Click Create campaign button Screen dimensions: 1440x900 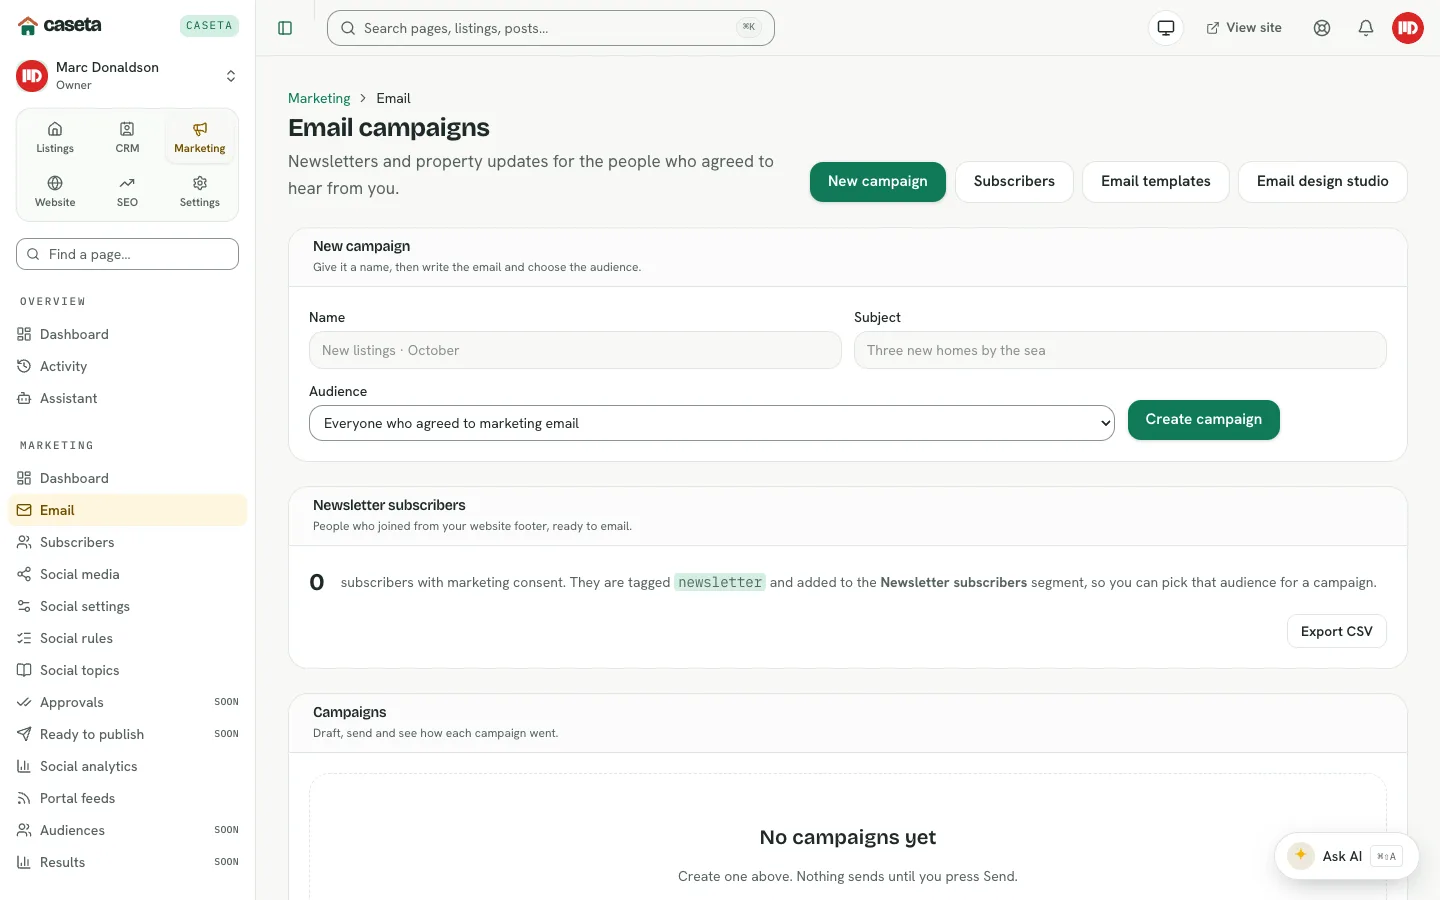(1204, 420)
